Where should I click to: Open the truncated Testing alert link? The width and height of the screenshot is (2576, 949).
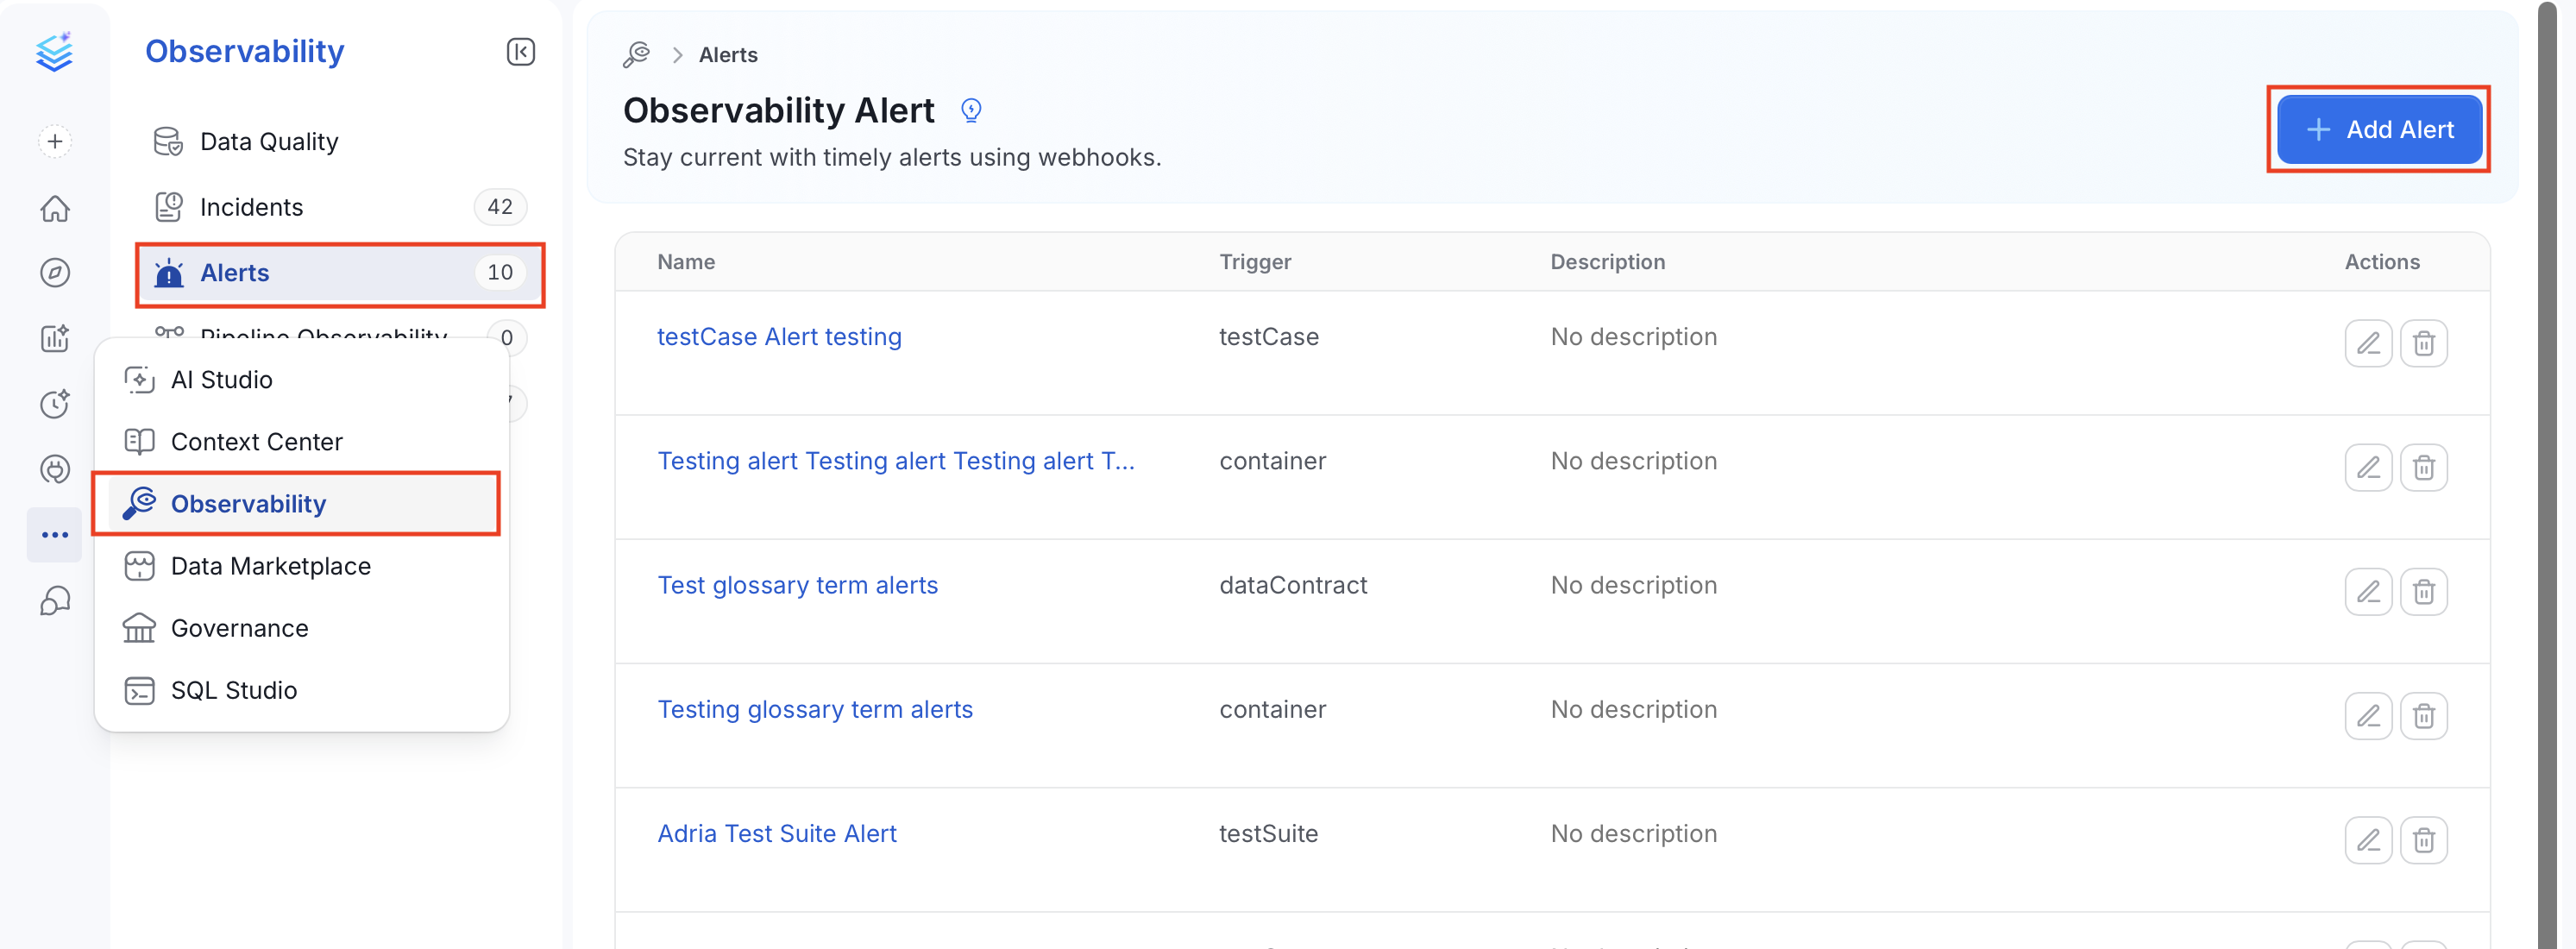[x=895, y=461]
